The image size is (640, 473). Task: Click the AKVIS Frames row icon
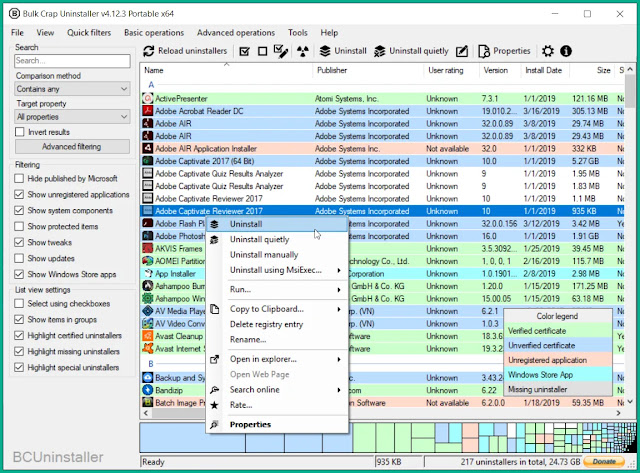click(148, 248)
